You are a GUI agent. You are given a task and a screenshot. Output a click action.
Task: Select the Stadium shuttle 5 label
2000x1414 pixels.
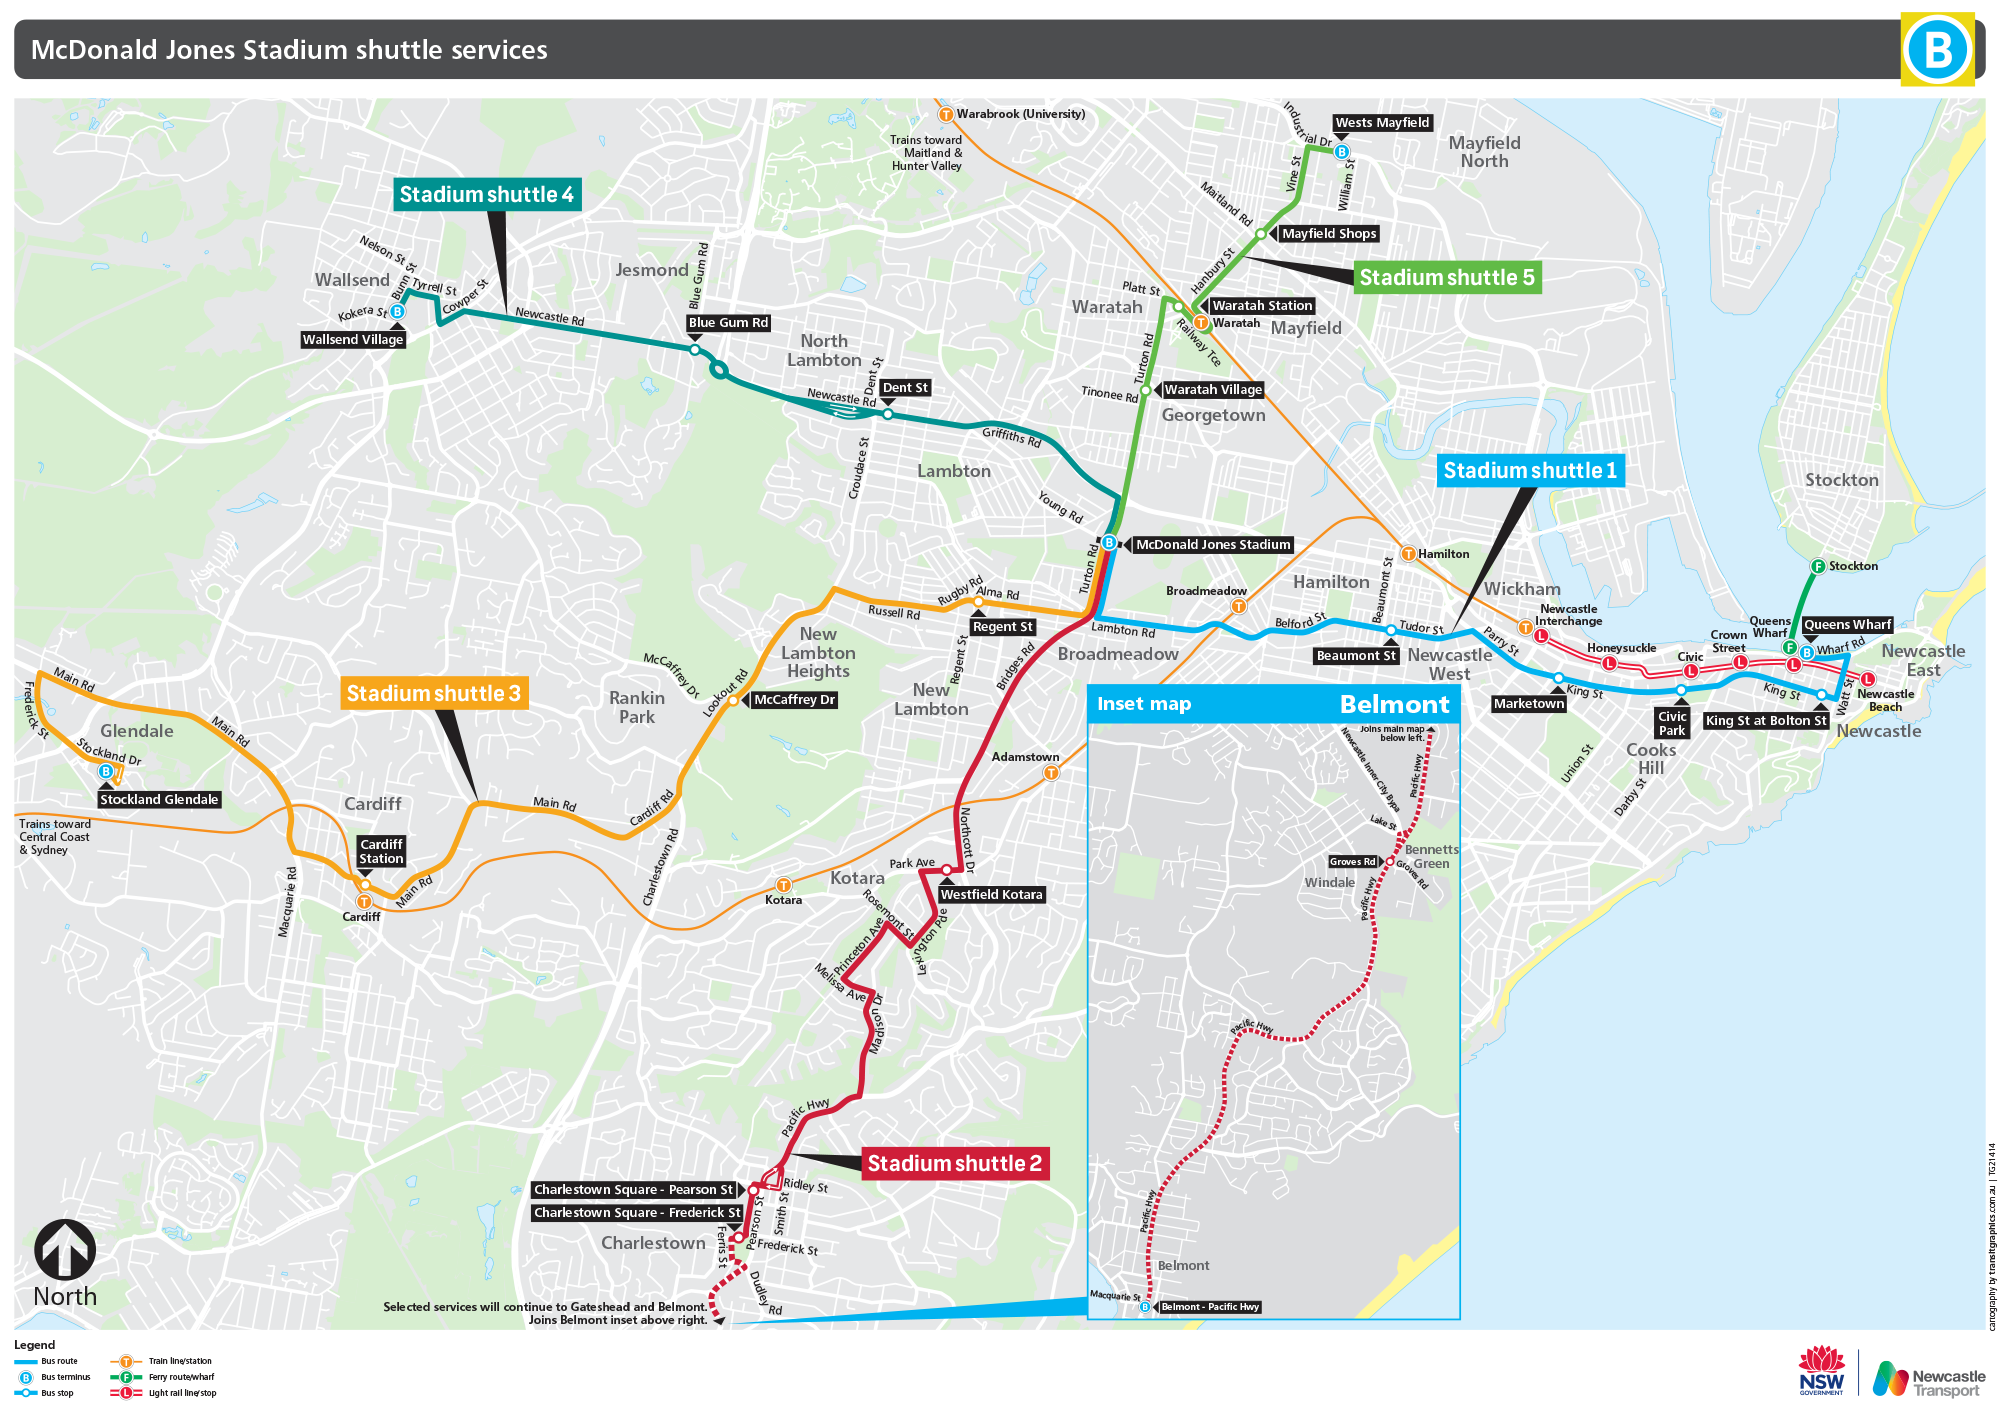point(1446,278)
